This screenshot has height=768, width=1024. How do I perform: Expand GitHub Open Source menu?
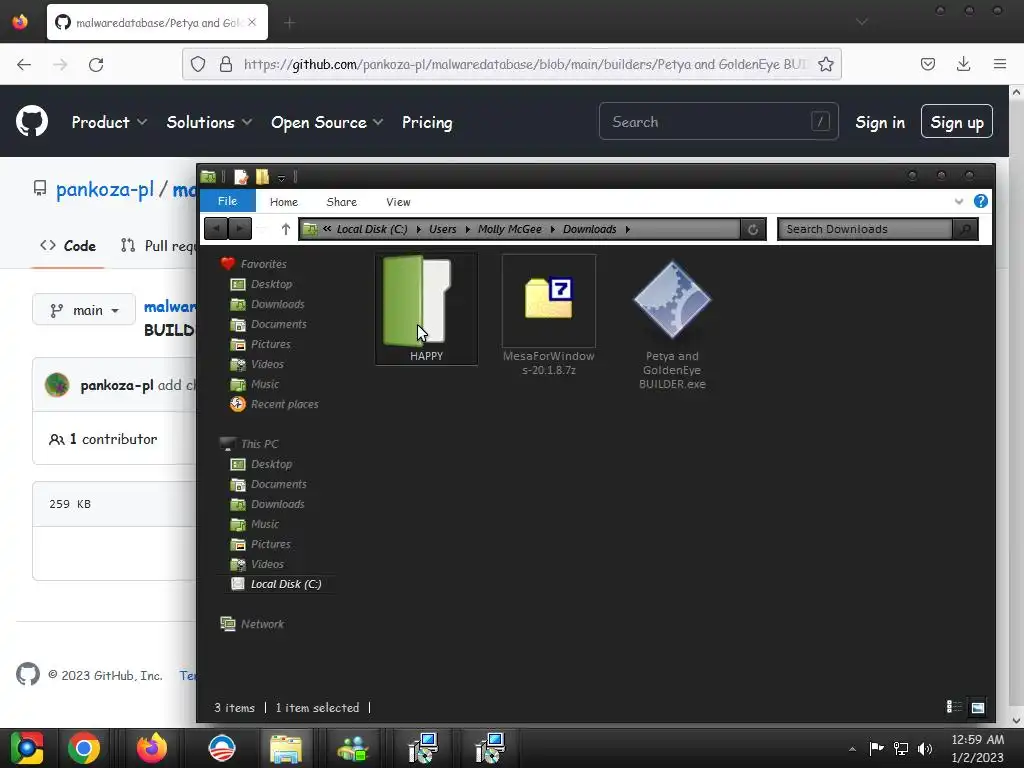[x=327, y=122]
